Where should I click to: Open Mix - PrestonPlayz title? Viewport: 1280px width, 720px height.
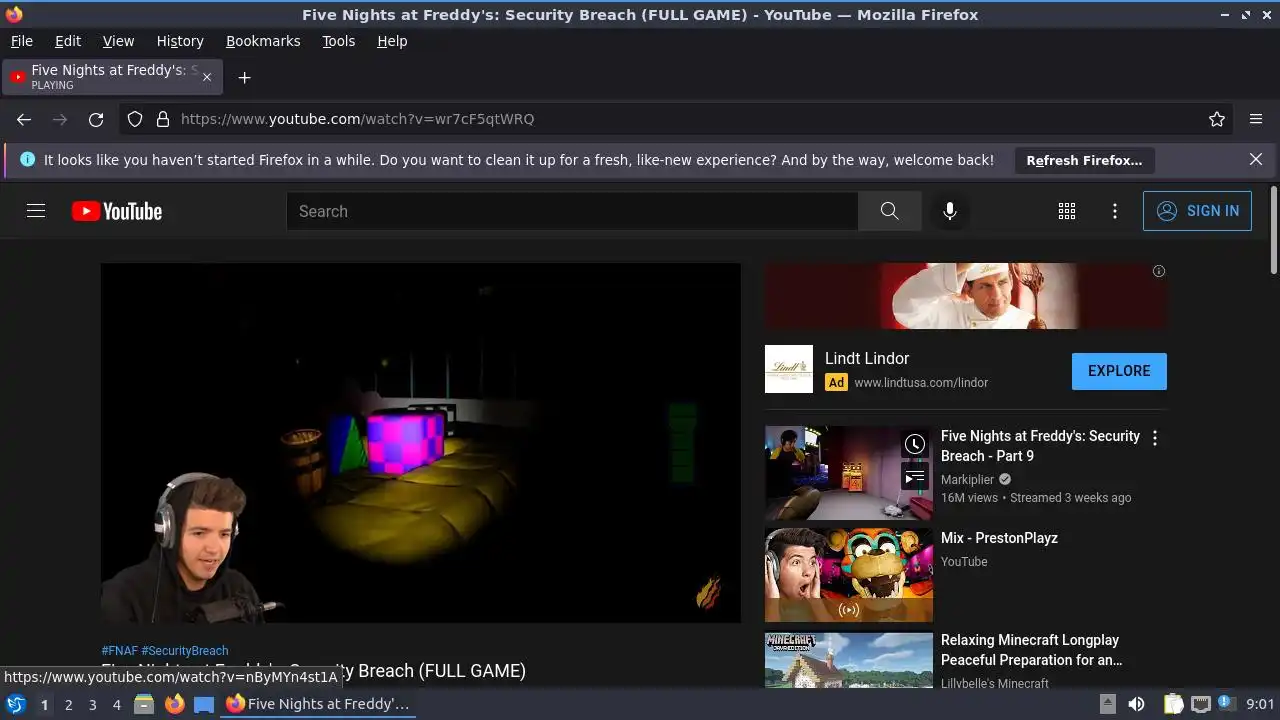(999, 538)
